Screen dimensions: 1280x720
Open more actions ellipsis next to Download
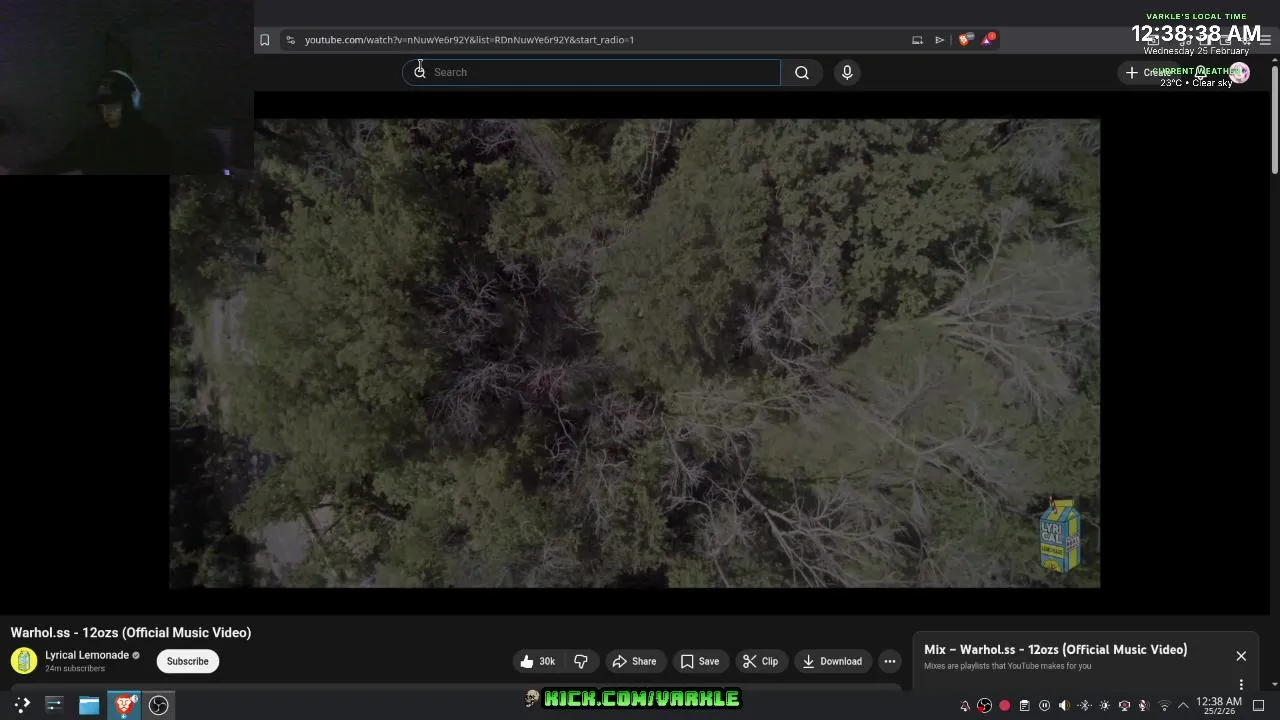click(890, 661)
